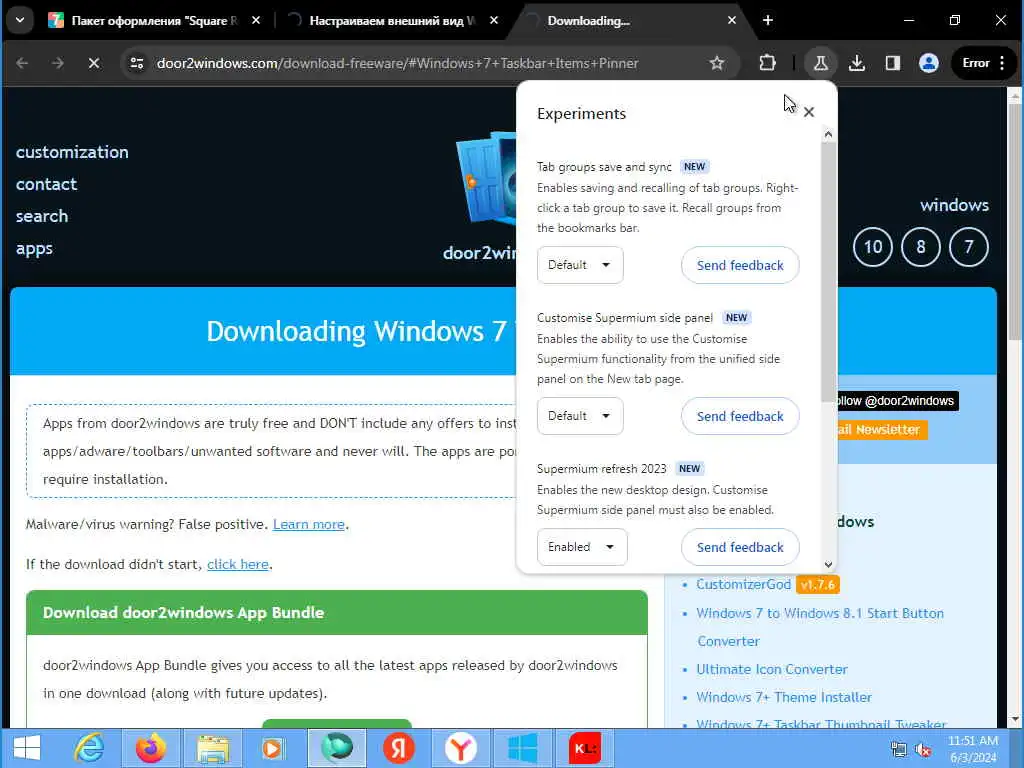Open Tab groups save and sync dropdown
The width and height of the screenshot is (1024, 768).
pyautogui.click(x=580, y=265)
